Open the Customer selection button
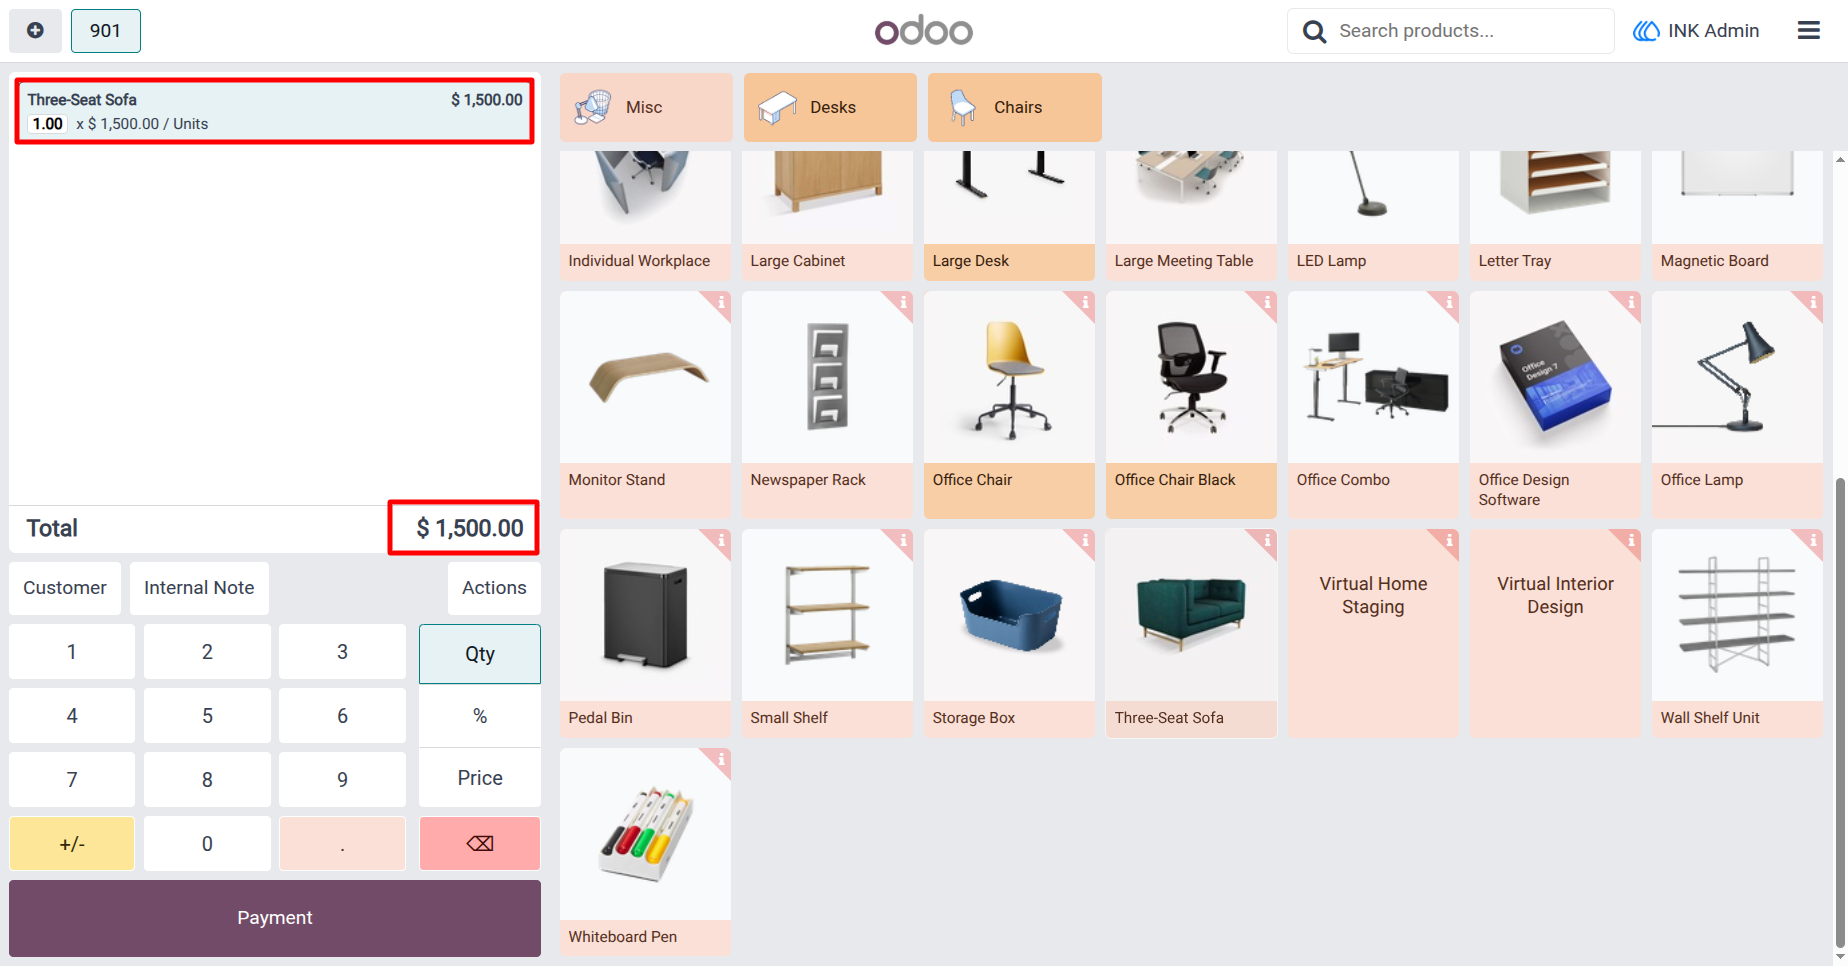This screenshot has height=966, width=1848. pos(65,588)
